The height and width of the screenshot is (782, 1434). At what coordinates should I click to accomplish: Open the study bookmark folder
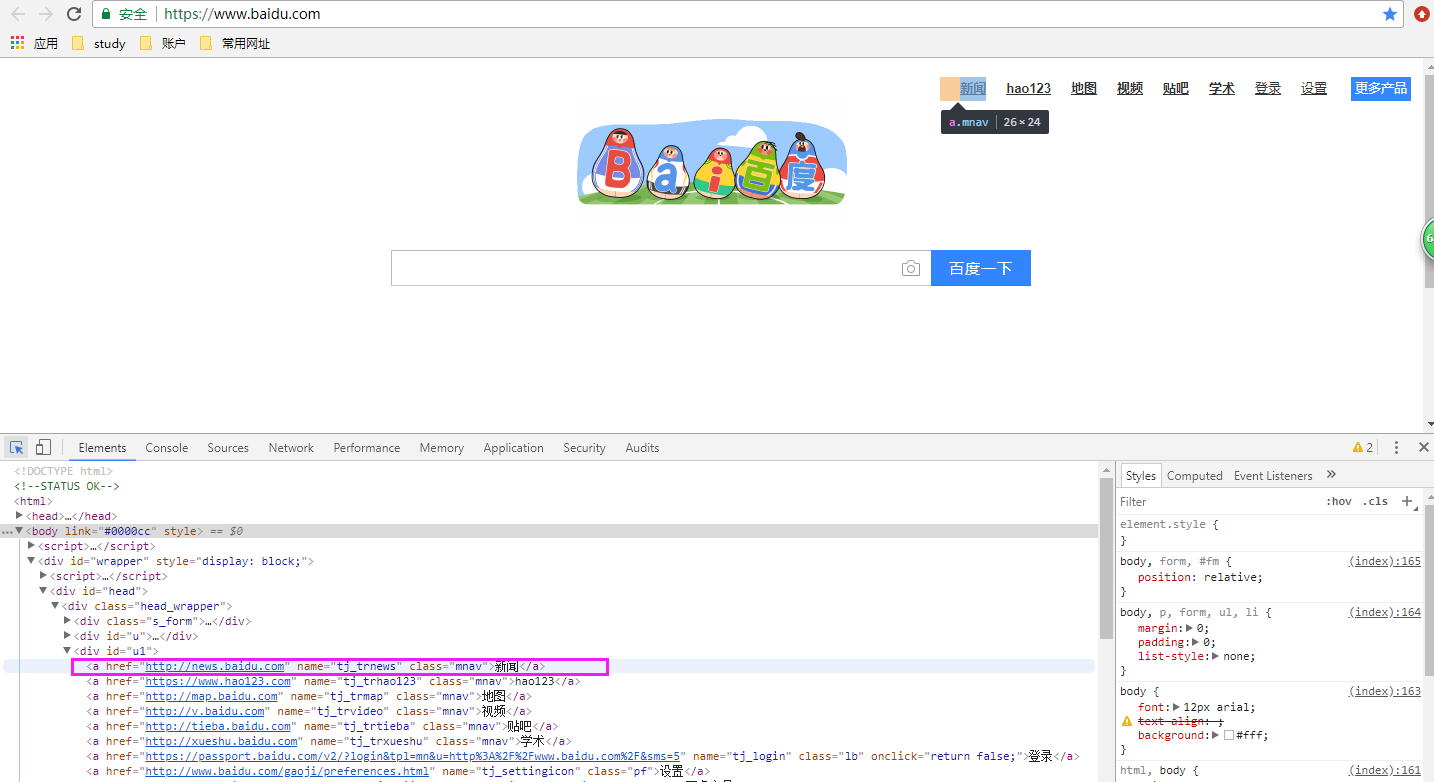pos(98,43)
